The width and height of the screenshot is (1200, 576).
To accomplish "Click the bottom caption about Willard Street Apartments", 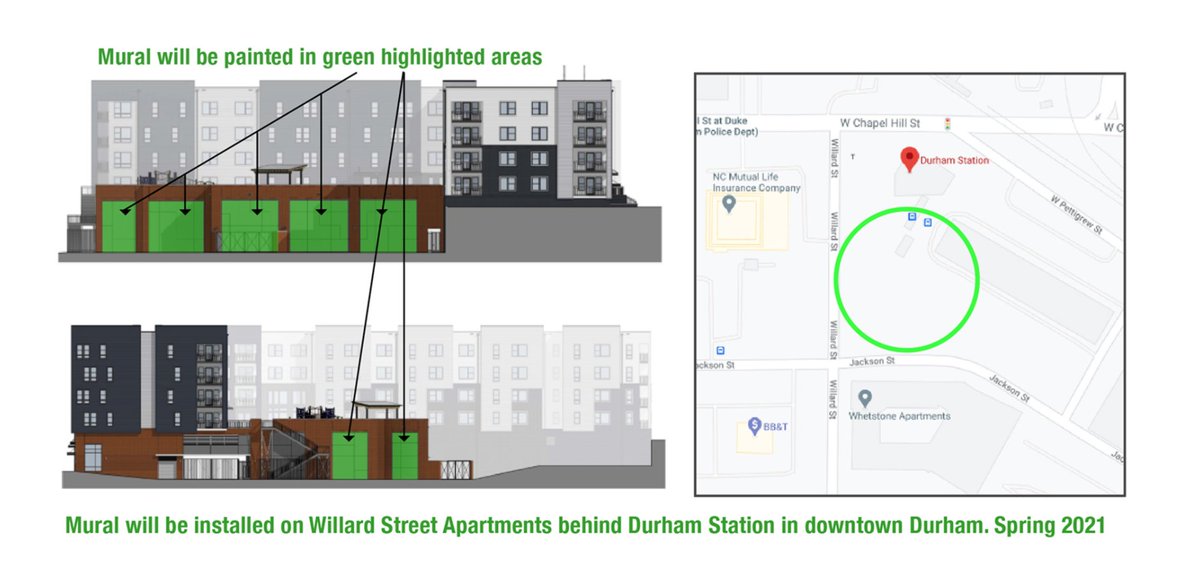I will coord(585,525).
